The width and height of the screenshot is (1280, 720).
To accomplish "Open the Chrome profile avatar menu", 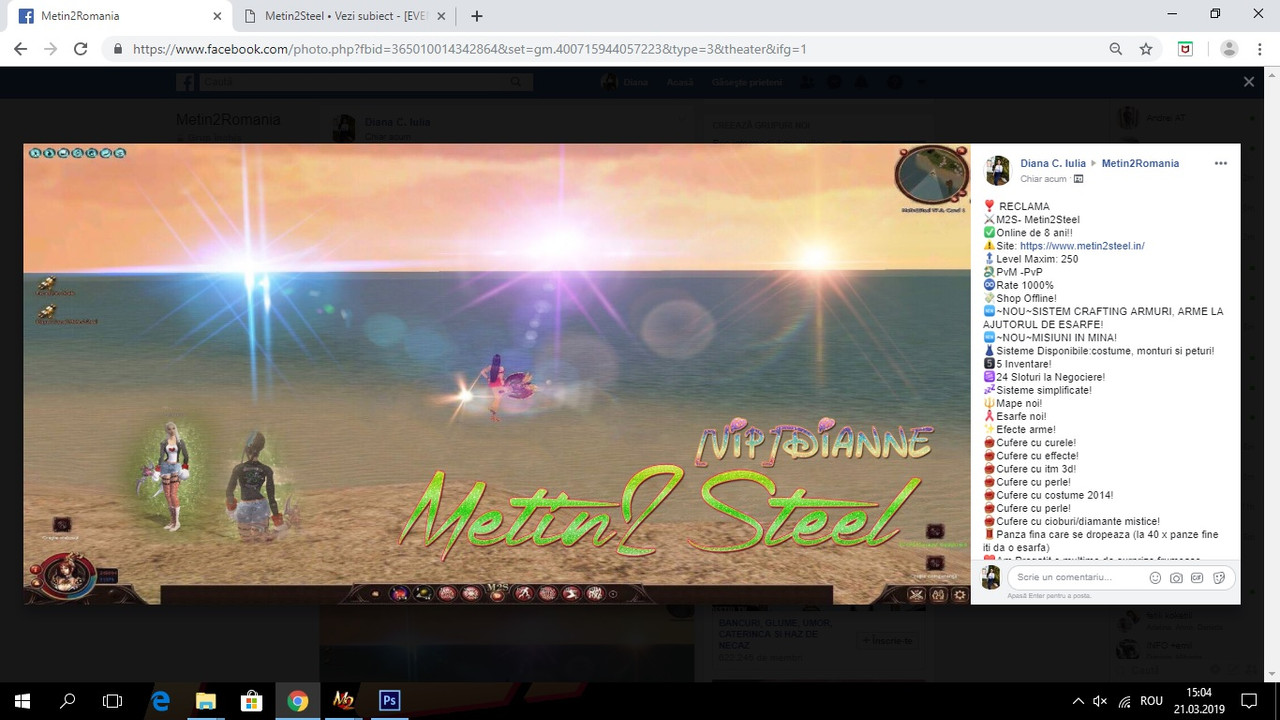I will pyautogui.click(x=1229, y=49).
